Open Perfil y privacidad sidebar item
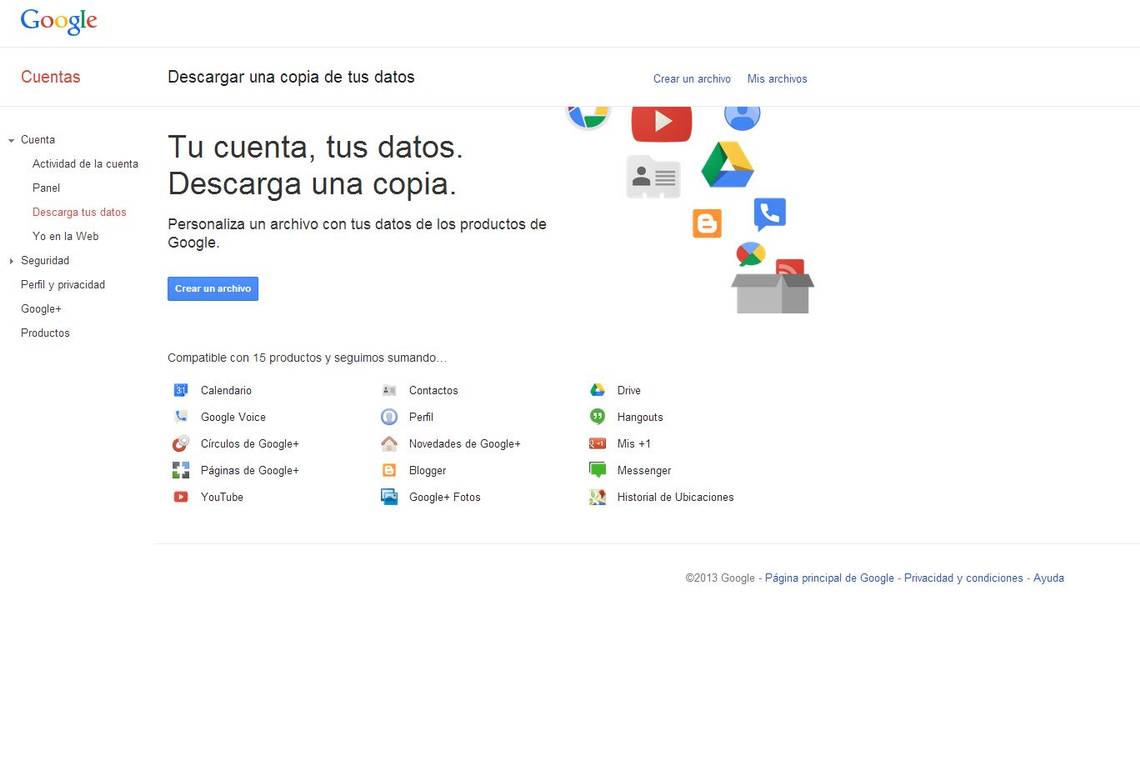Viewport: 1140px width, 760px height. [x=63, y=285]
